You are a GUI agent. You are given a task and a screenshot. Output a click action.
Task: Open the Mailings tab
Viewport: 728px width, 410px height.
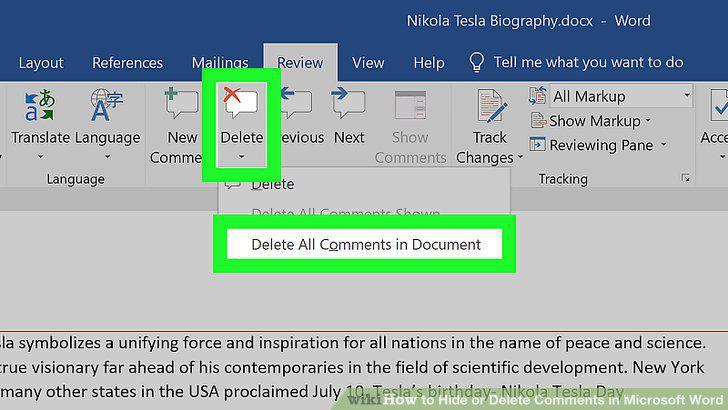click(220, 63)
